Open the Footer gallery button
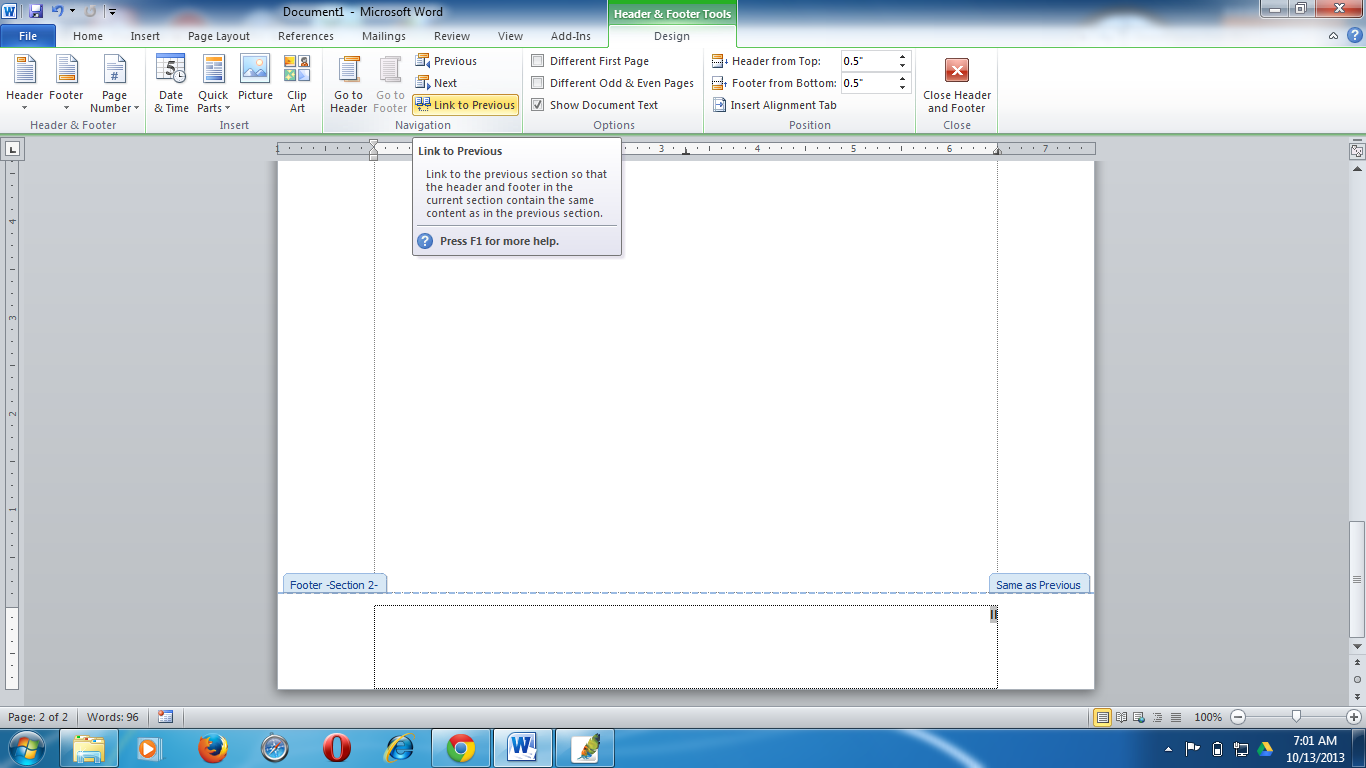Screen dimensions: 1366x768 (66, 84)
